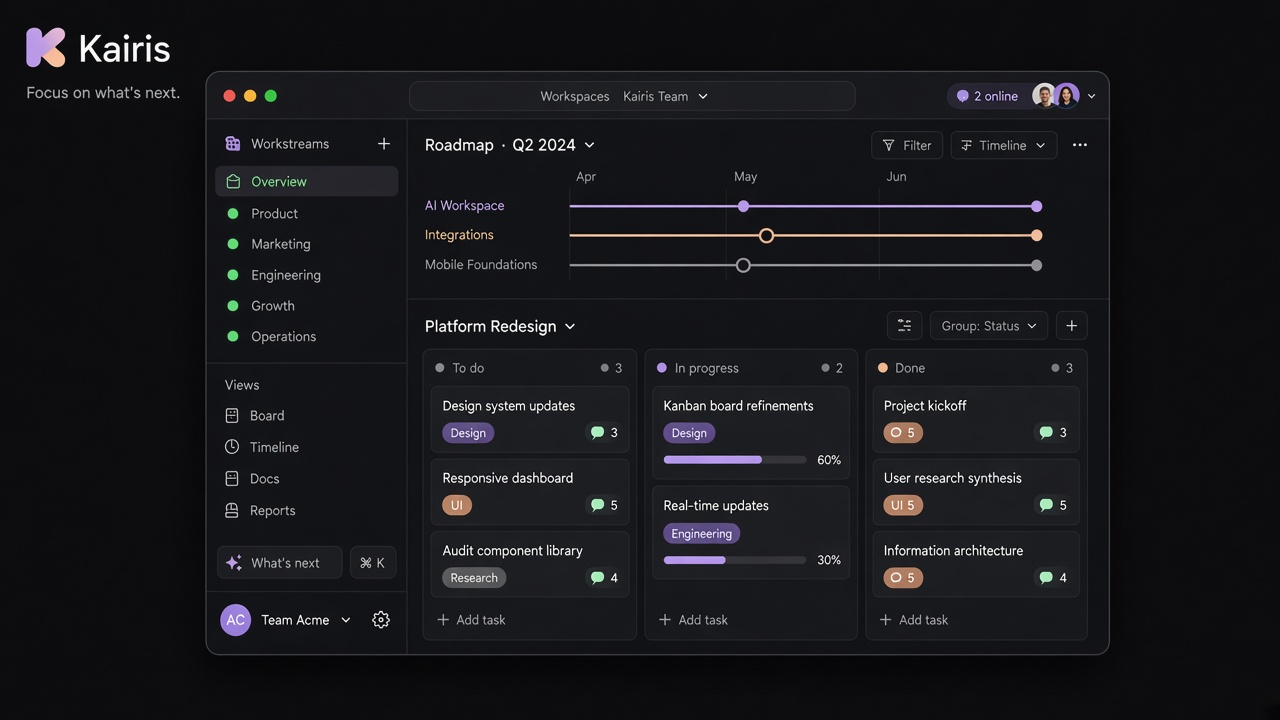This screenshot has height=720, width=1280.
Task: Click the AC team avatar
Action: [235, 620]
